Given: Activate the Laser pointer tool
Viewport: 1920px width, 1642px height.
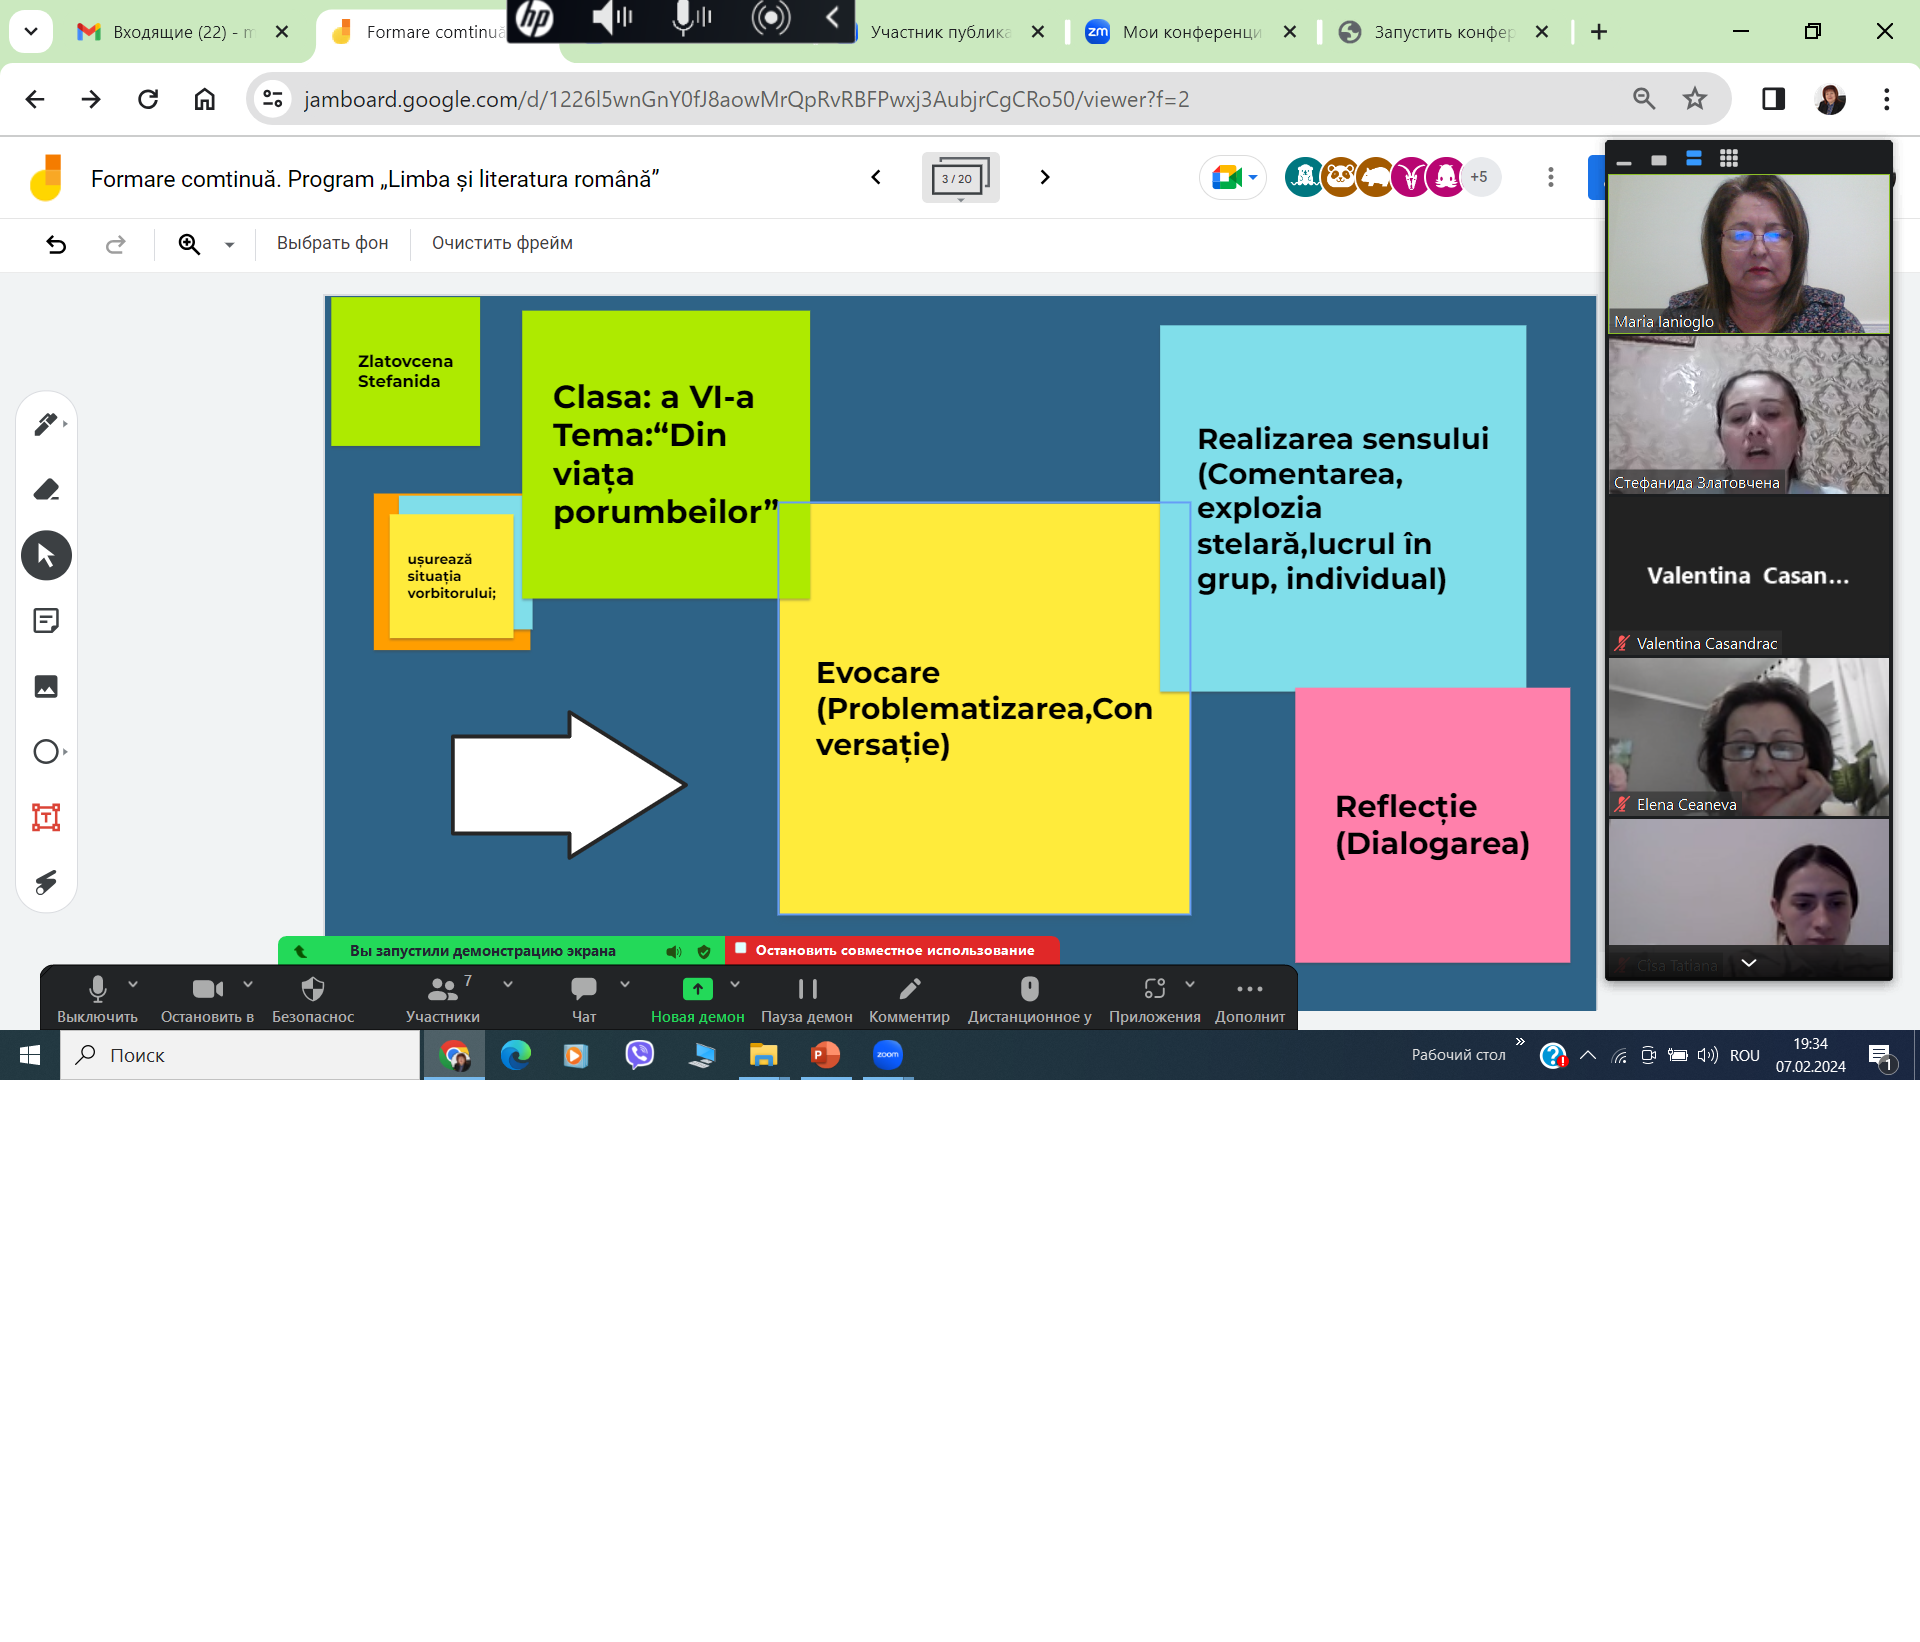Looking at the screenshot, I should point(46,882).
